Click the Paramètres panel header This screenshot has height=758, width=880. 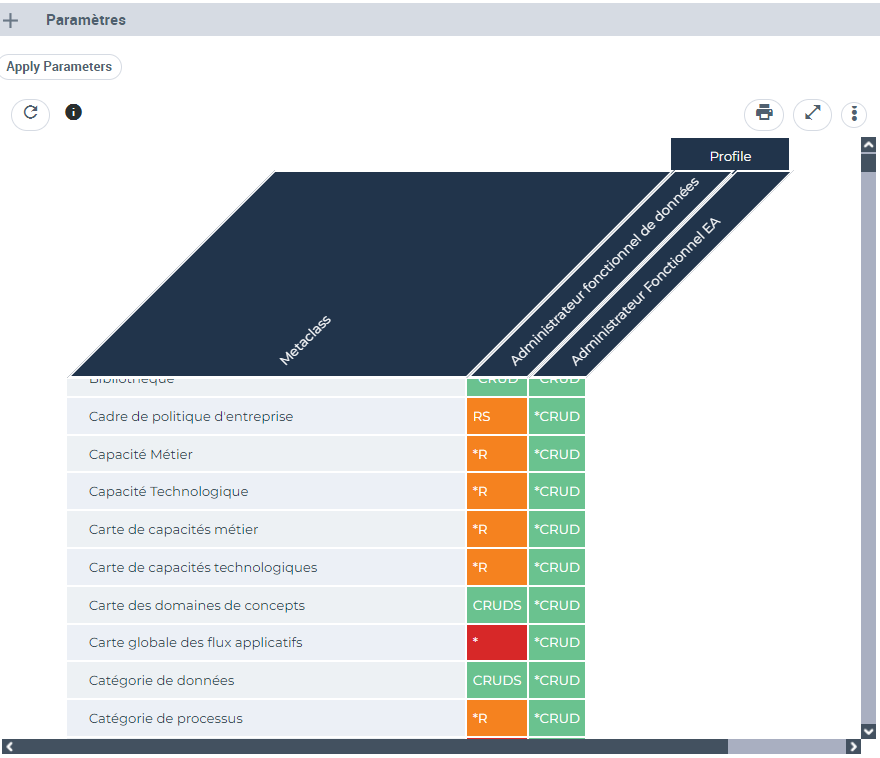coord(86,20)
